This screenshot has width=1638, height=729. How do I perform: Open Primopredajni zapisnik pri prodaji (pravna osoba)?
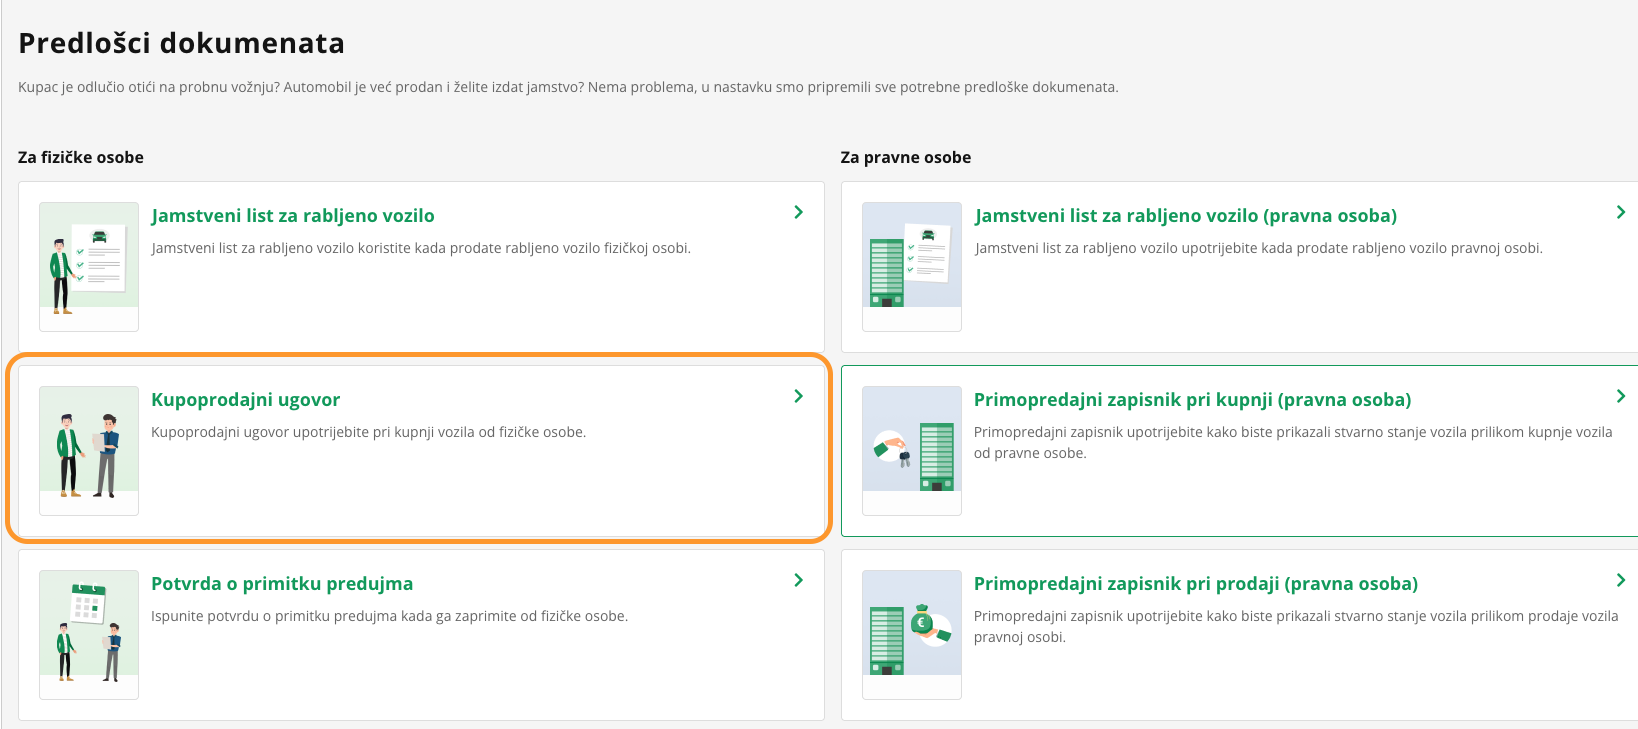(1196, 584)
